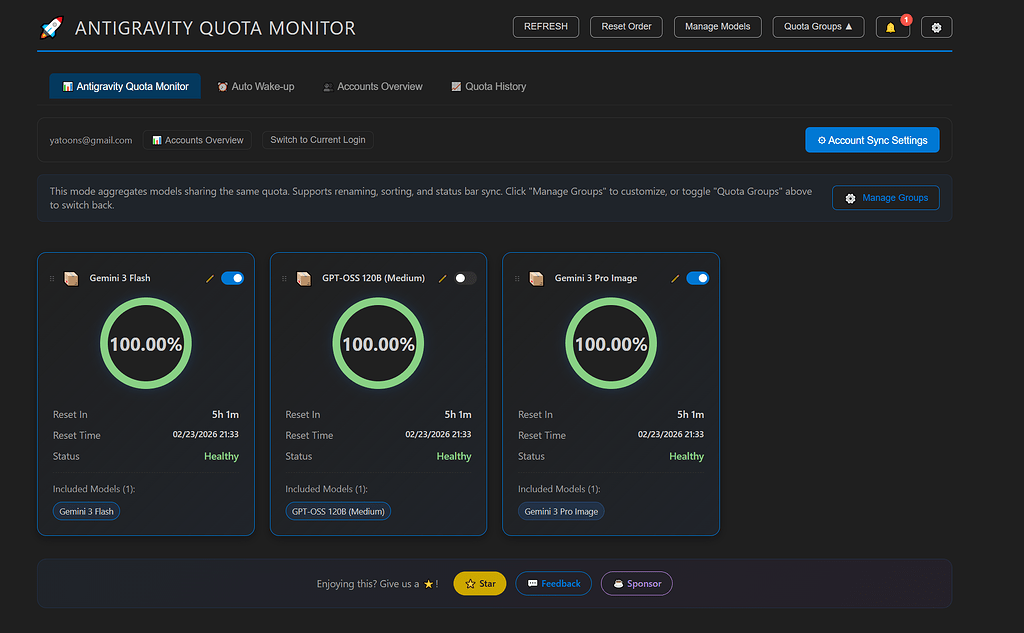Click the rocket logo icon

tap(52, 27)
